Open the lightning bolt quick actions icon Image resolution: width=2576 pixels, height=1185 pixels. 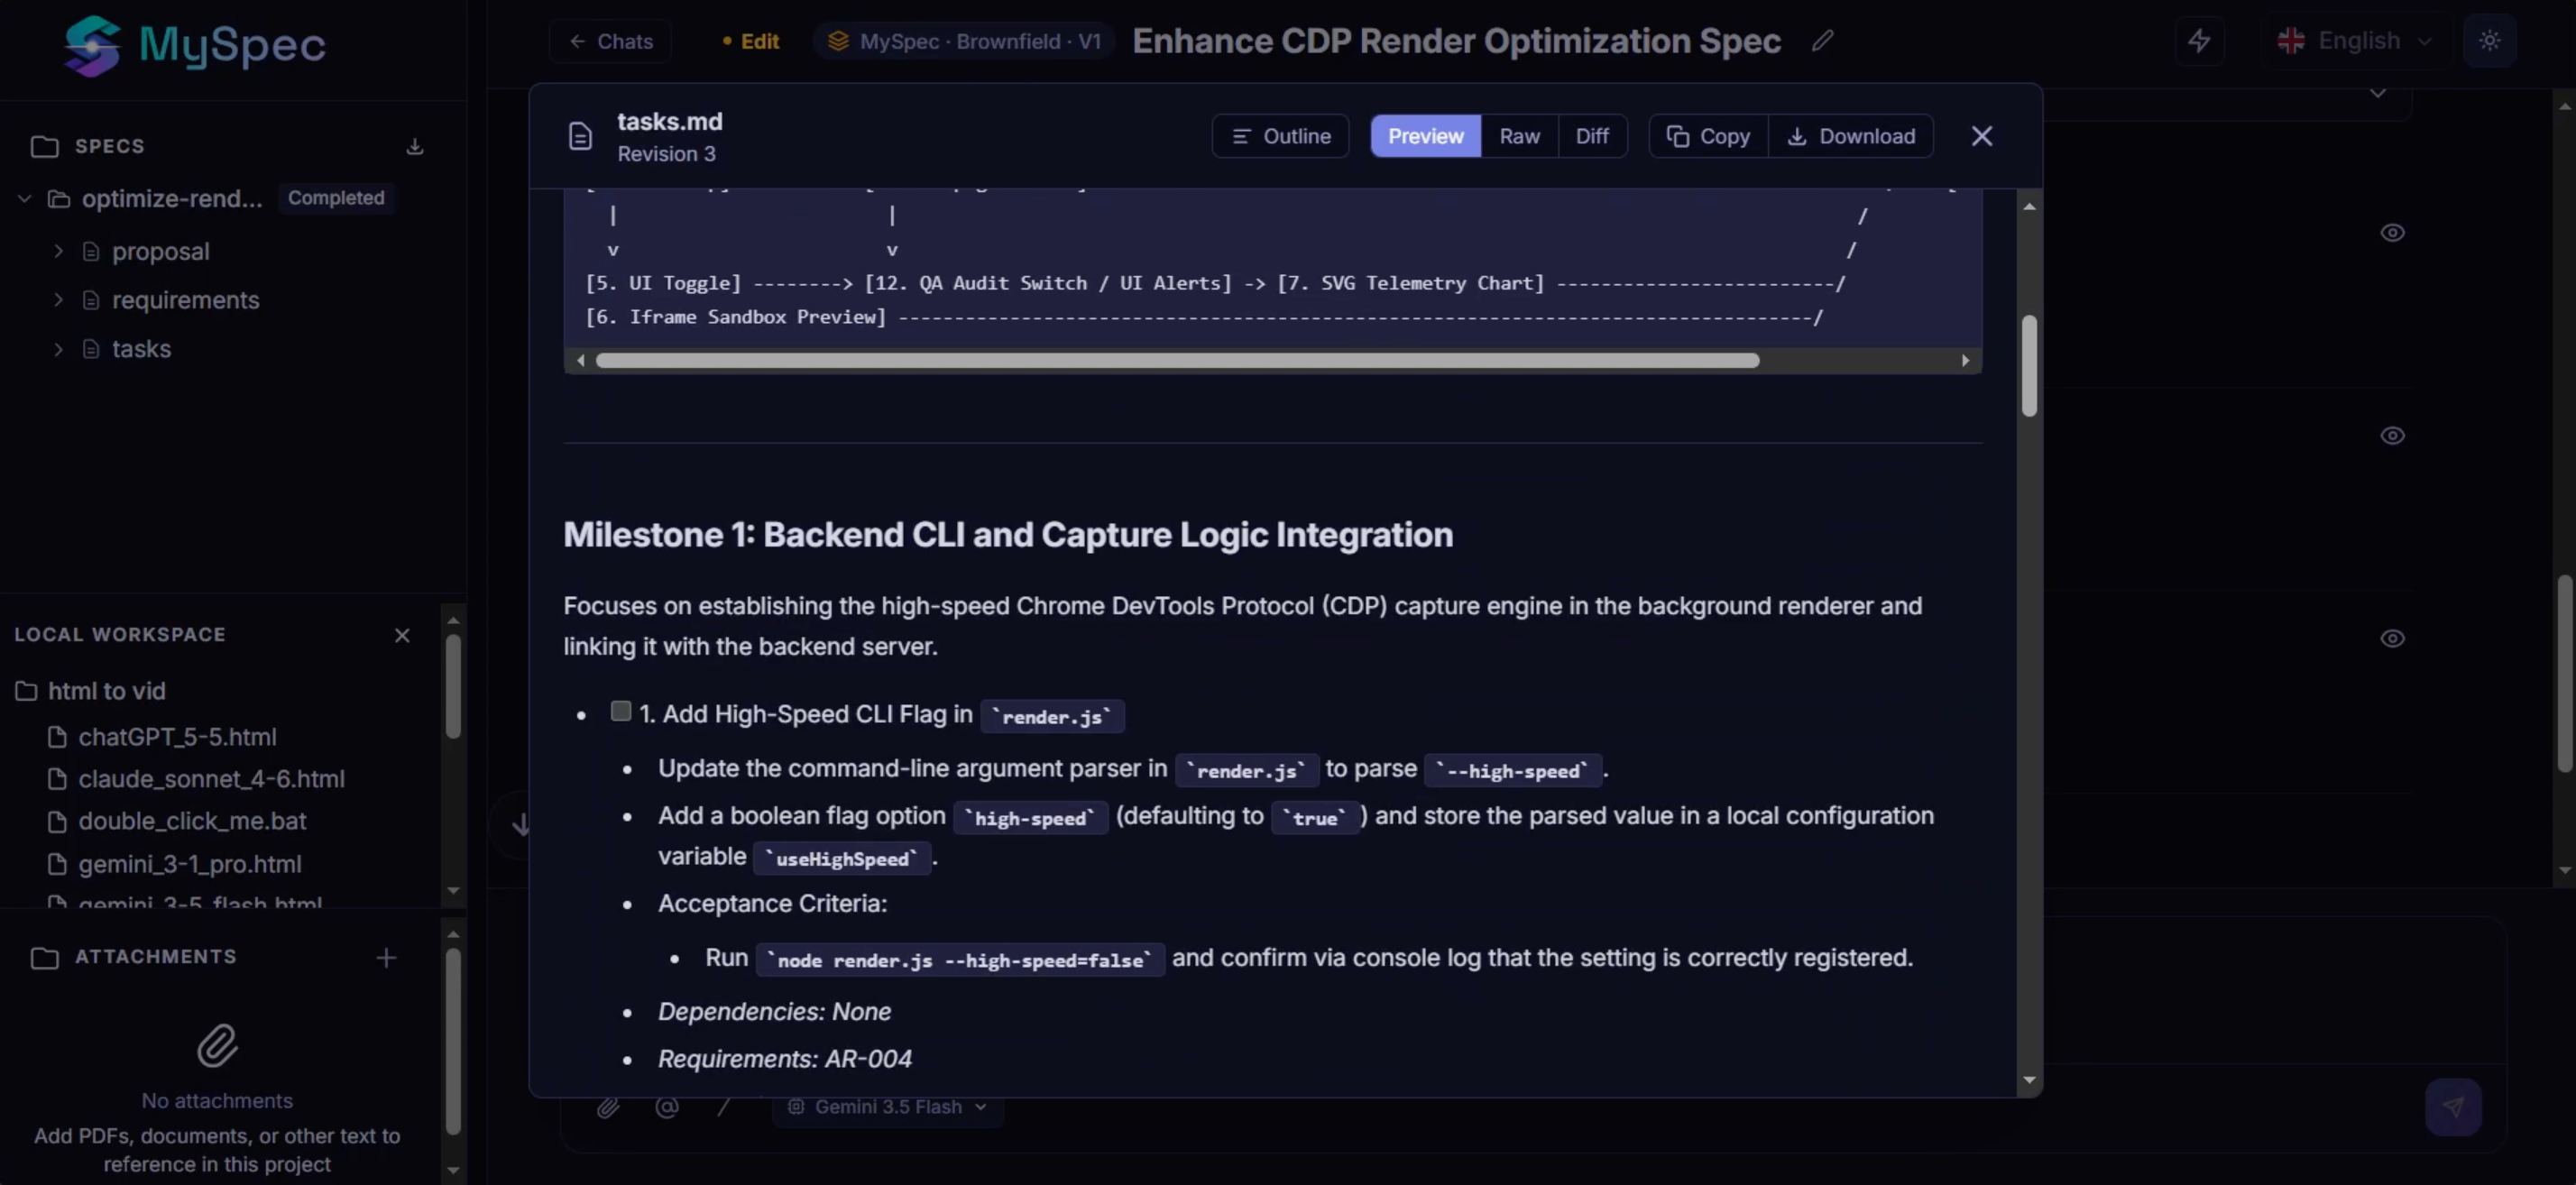point(2199,41)
